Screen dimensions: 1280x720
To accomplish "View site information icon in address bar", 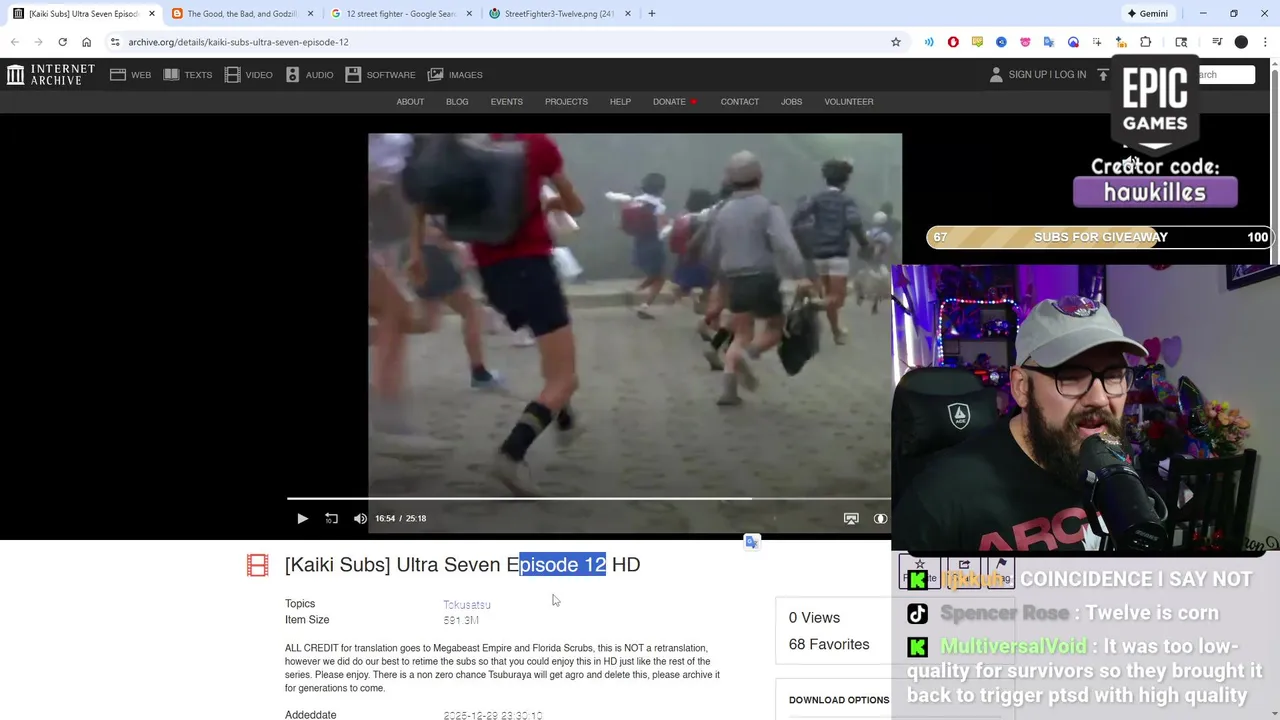I will tap(115, 42).
